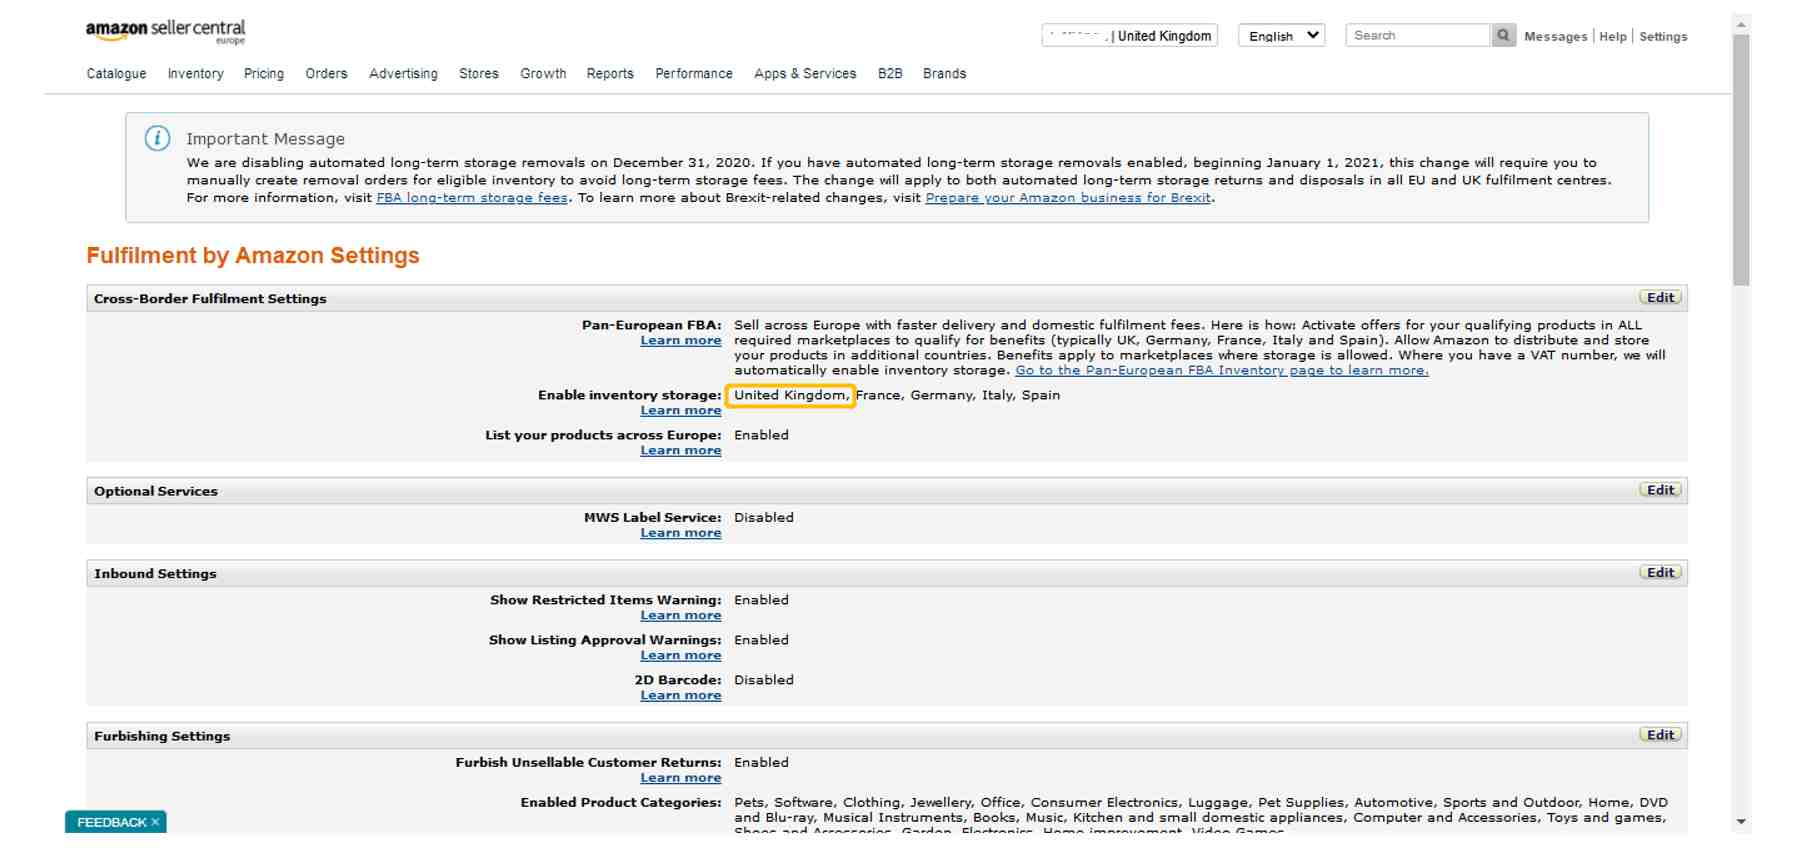Screen dimensions: 1802x854
Task: Click the search magnifier icon
Action: point(1502,35)
